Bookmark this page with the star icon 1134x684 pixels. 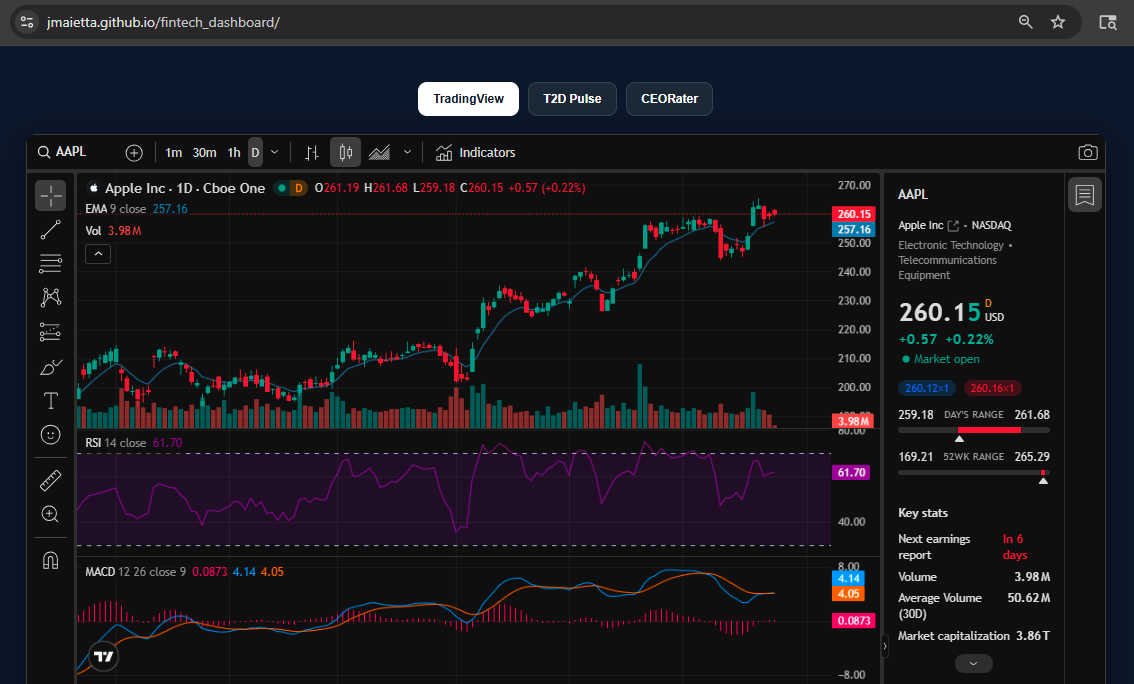click(1058, 22)
